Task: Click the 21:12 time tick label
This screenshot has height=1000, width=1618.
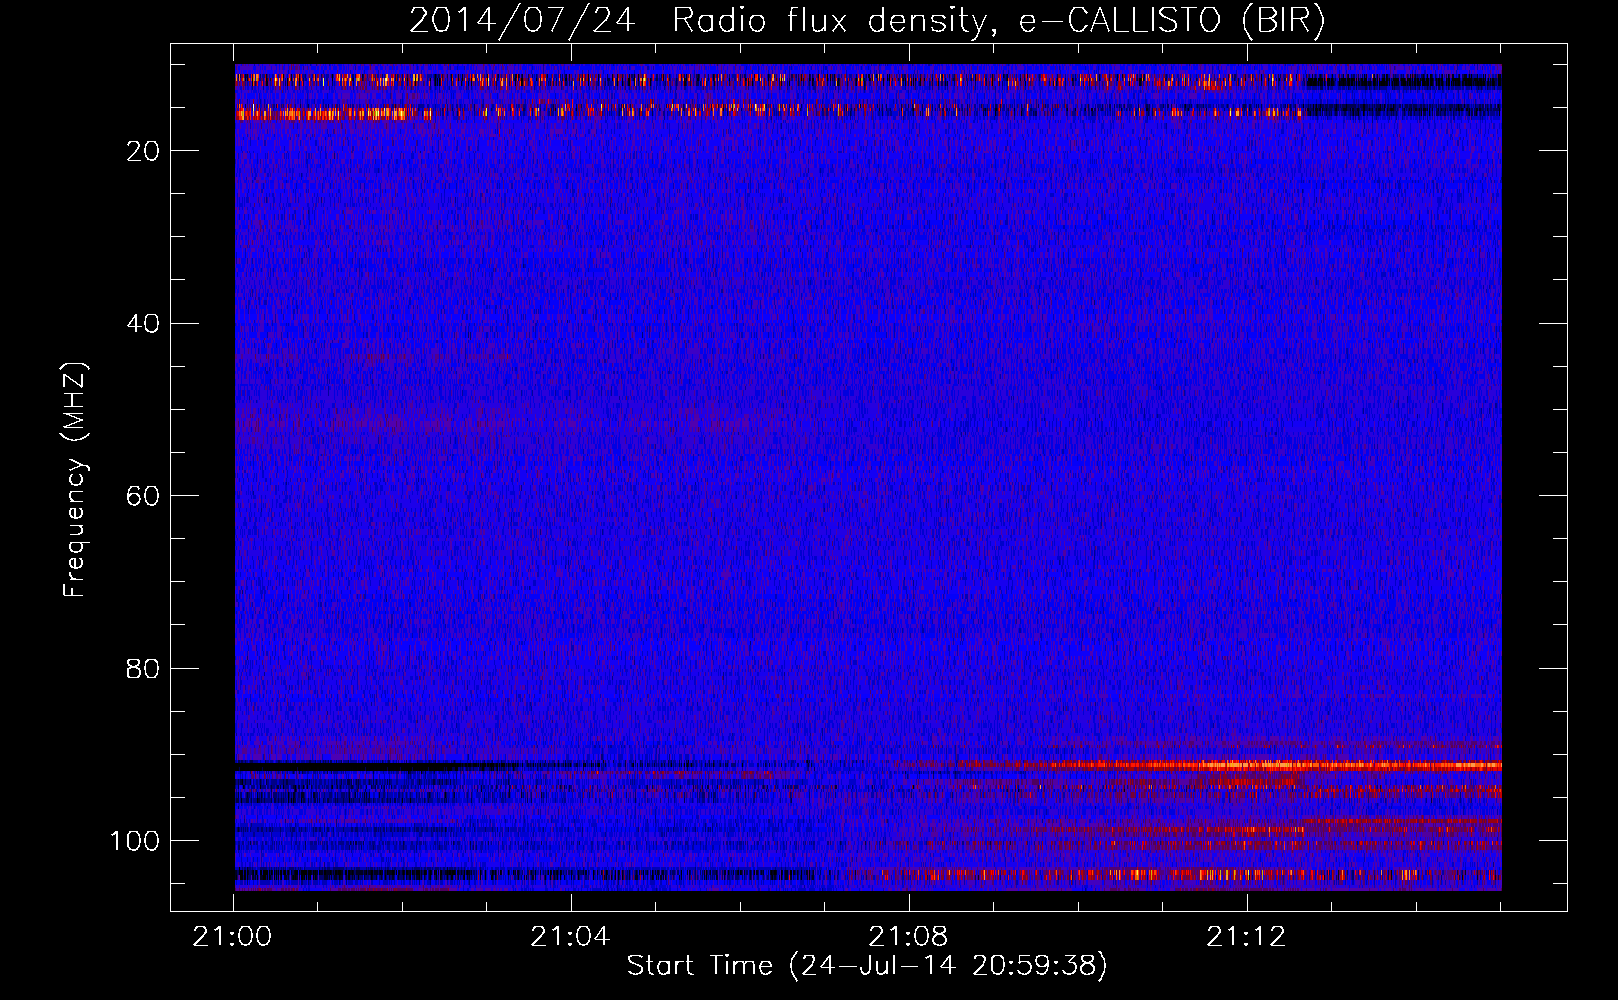Action: (x=1246, y=937)
